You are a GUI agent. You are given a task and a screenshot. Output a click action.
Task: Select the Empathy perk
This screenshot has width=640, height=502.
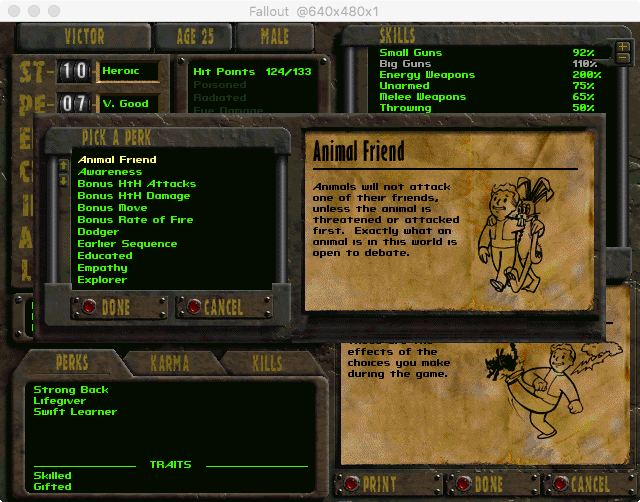point(102,268)
